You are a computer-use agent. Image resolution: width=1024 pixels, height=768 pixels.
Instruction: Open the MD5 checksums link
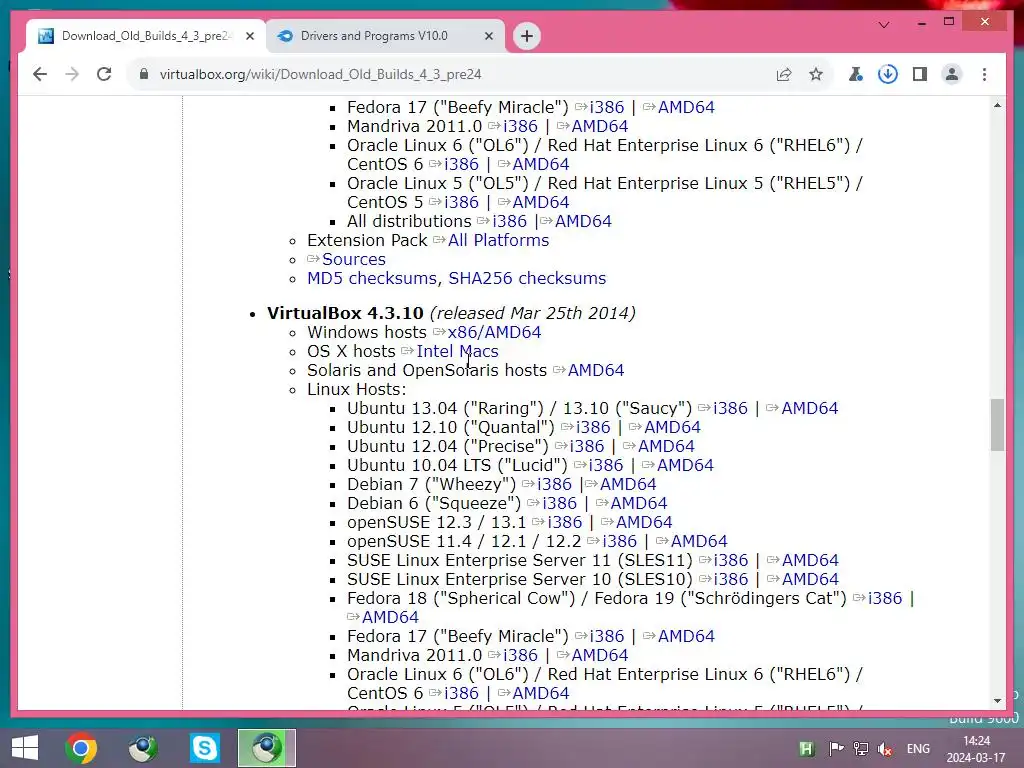[372, 278]
